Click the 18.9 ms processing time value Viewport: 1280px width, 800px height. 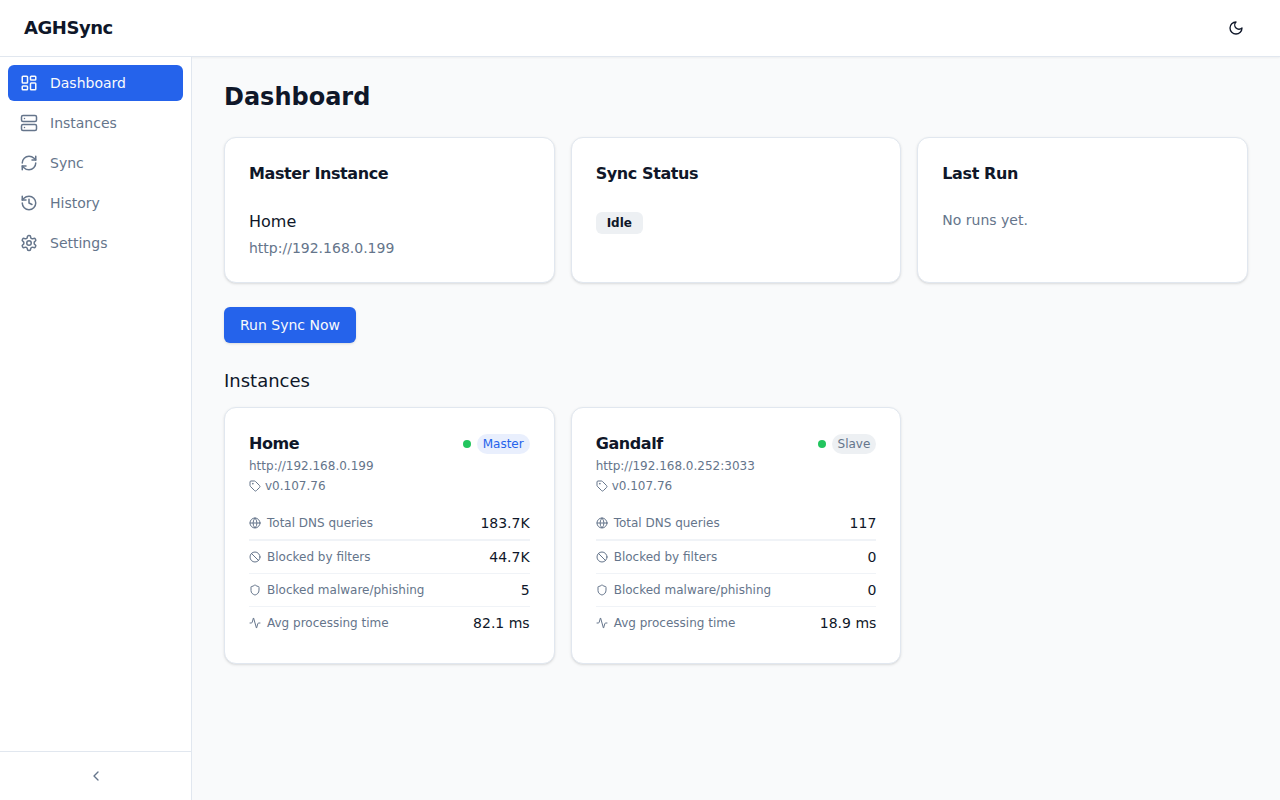pos(848,623)
